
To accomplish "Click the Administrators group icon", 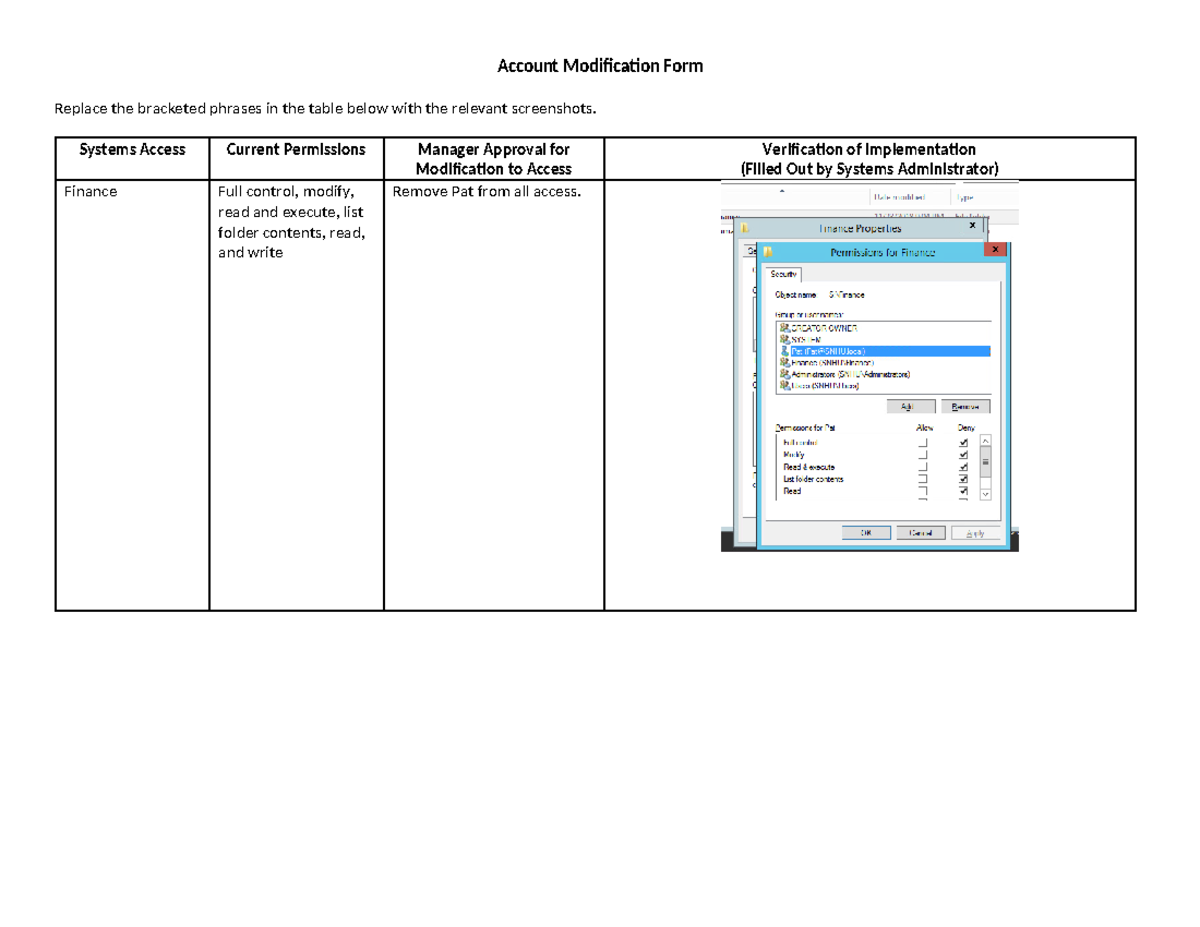I will click(784, 375).
